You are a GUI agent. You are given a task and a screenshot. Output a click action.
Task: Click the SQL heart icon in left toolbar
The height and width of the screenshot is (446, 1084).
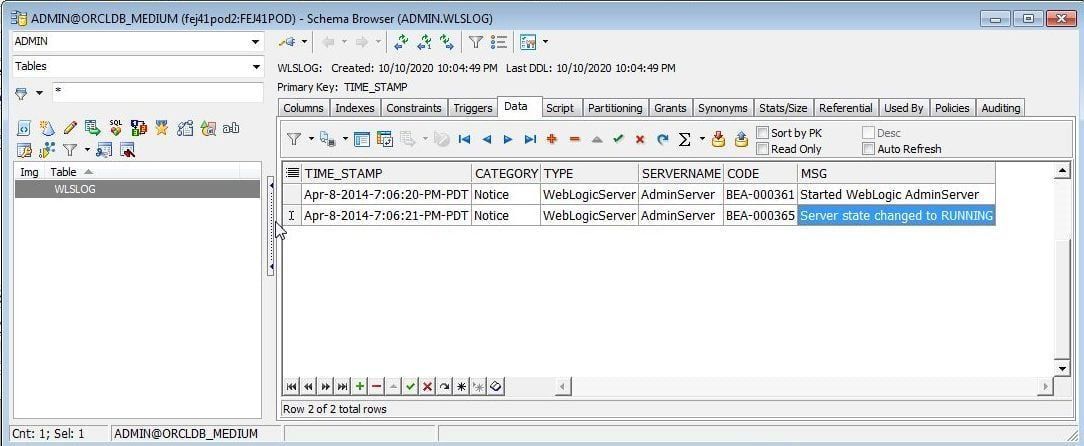tap(115, 127)
